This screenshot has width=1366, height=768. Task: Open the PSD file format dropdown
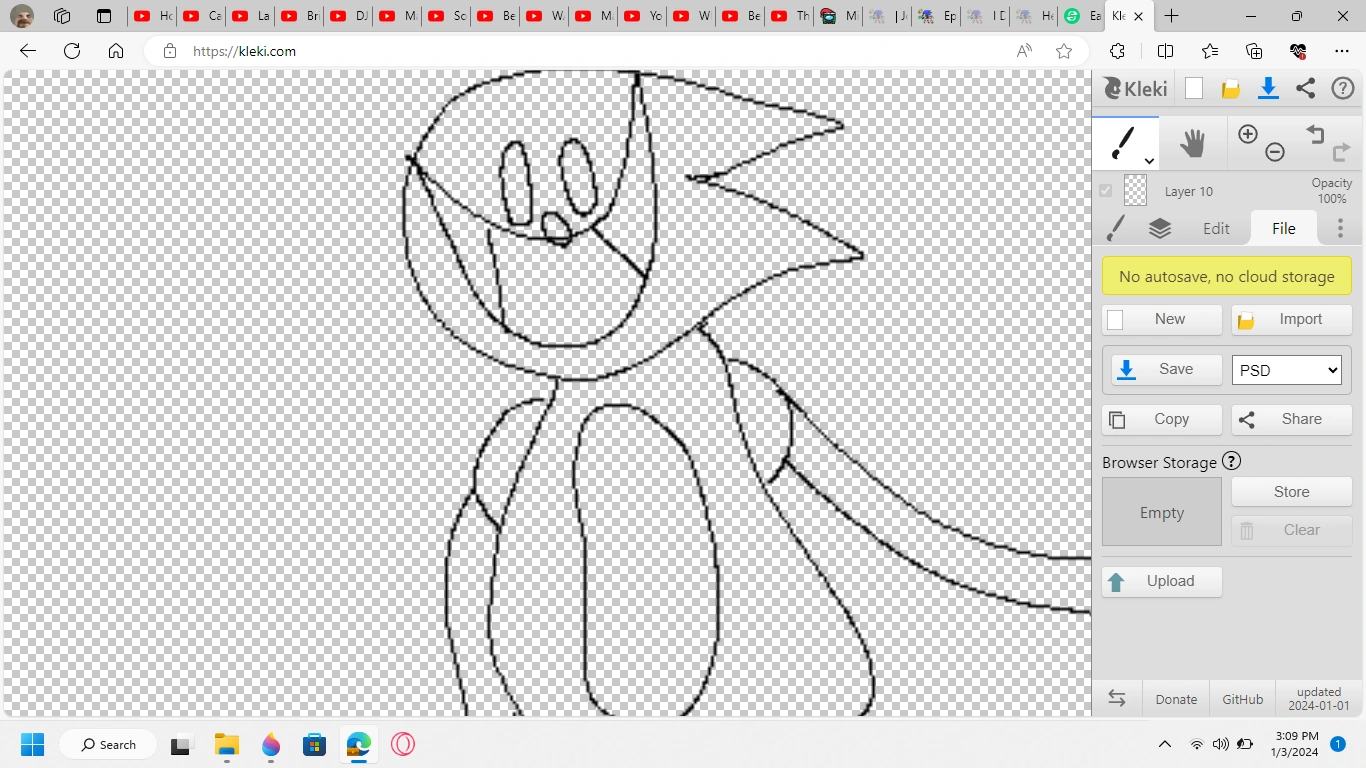coord(1286,370)
